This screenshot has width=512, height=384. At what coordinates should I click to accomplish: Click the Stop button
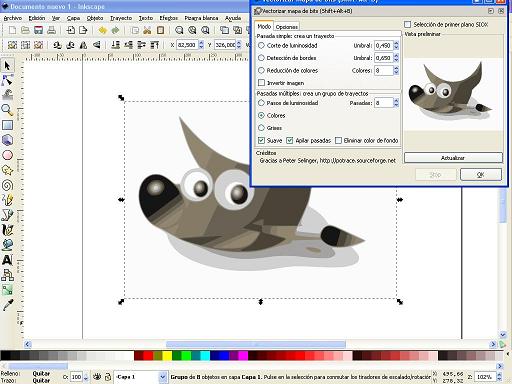435,174
